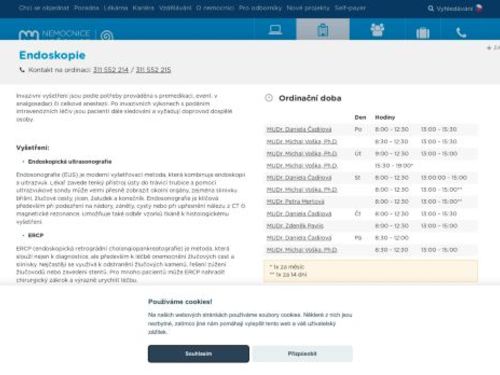Select the clipboard icon tab in header
This screenshot has height=375, width=500.
323,30
